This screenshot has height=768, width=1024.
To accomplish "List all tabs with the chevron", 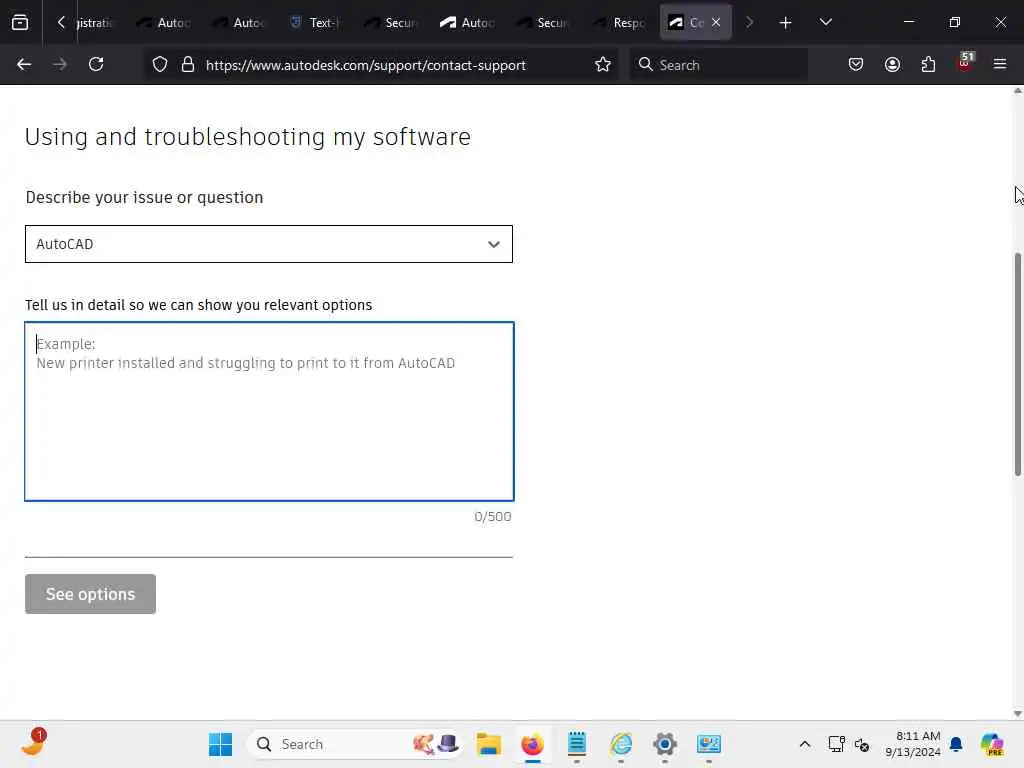I will 825,22.
